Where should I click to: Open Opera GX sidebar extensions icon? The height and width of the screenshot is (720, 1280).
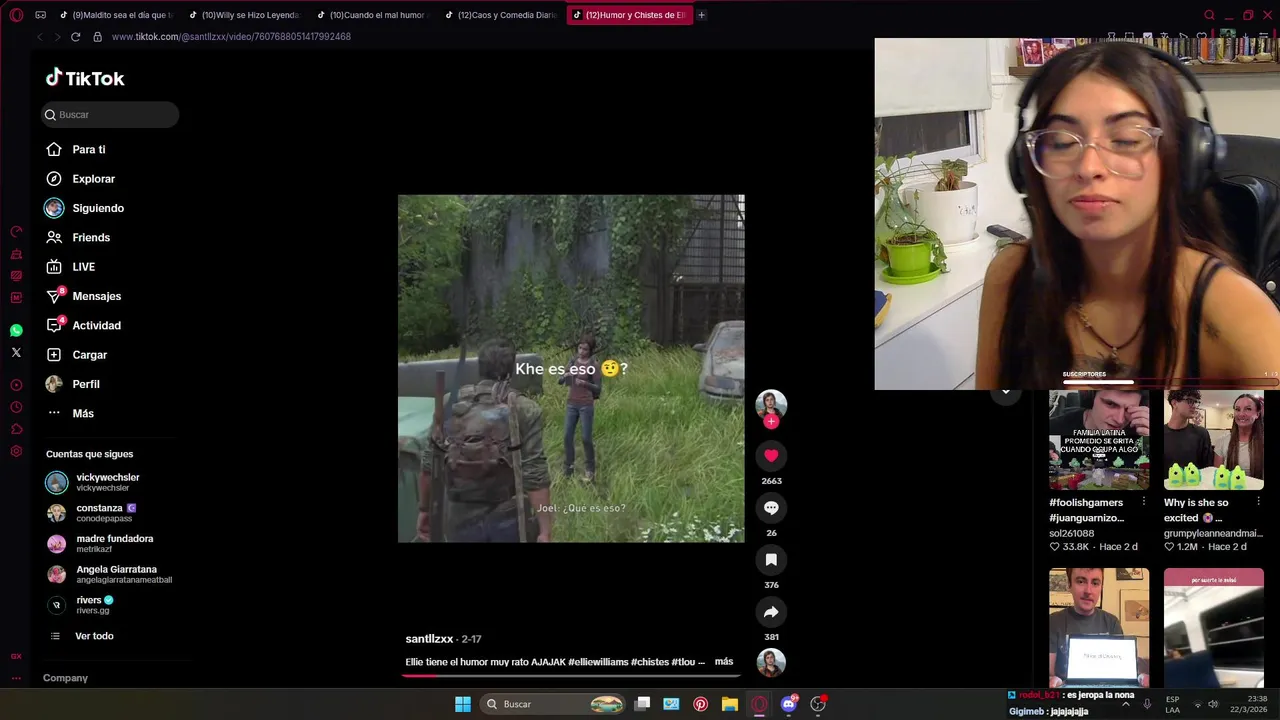[x=16, y=429]
